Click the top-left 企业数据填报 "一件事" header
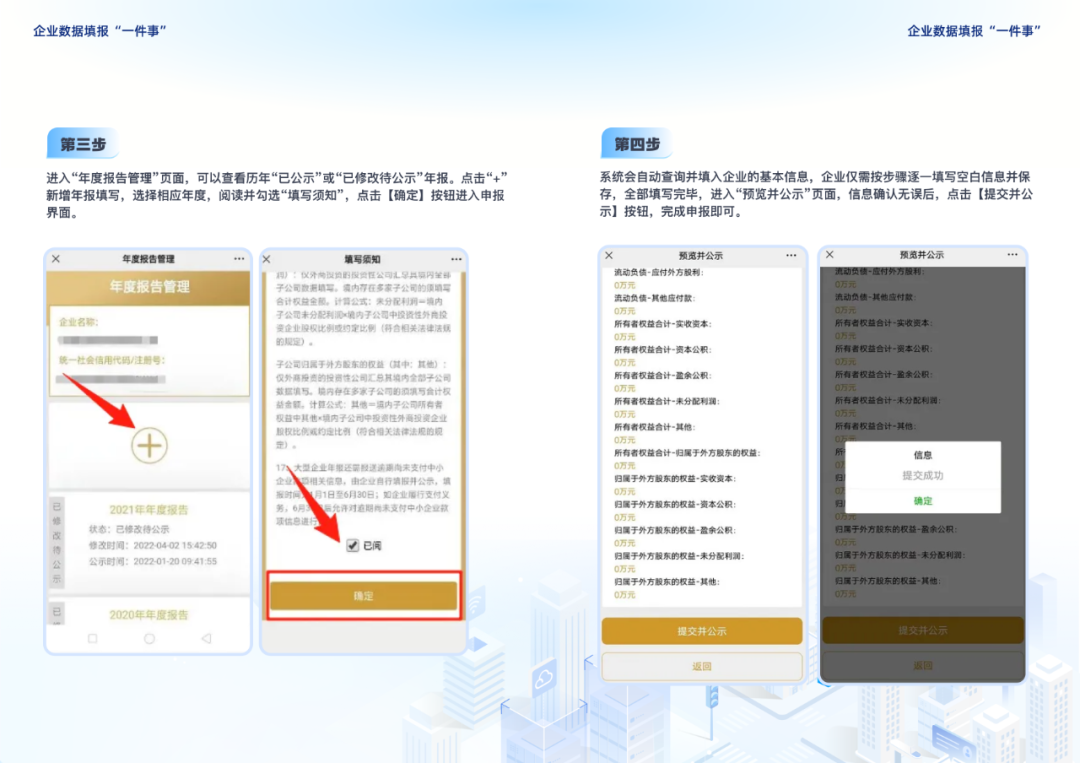Screen dimensions: 1080x763 (x=100, y=30)
